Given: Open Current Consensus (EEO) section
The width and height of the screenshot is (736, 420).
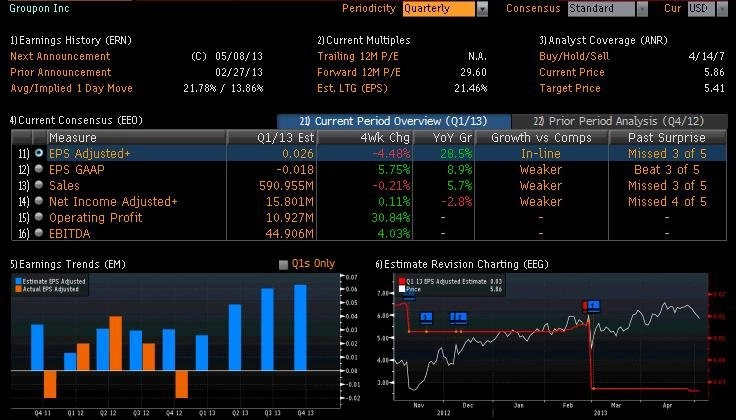Looking at the screenshot, I should tap(76, 120).
